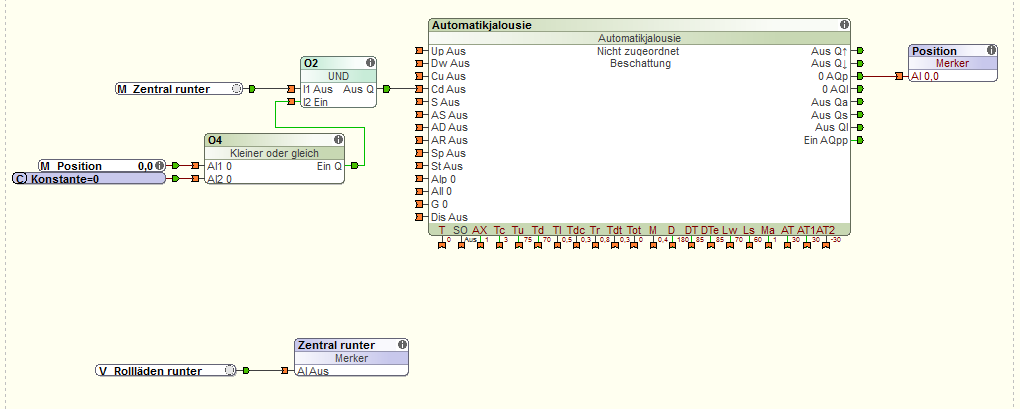The height and width of the screenshot is (409, 1020).
Task: Click AI2 input connector of O4
Action: (195, 178)
